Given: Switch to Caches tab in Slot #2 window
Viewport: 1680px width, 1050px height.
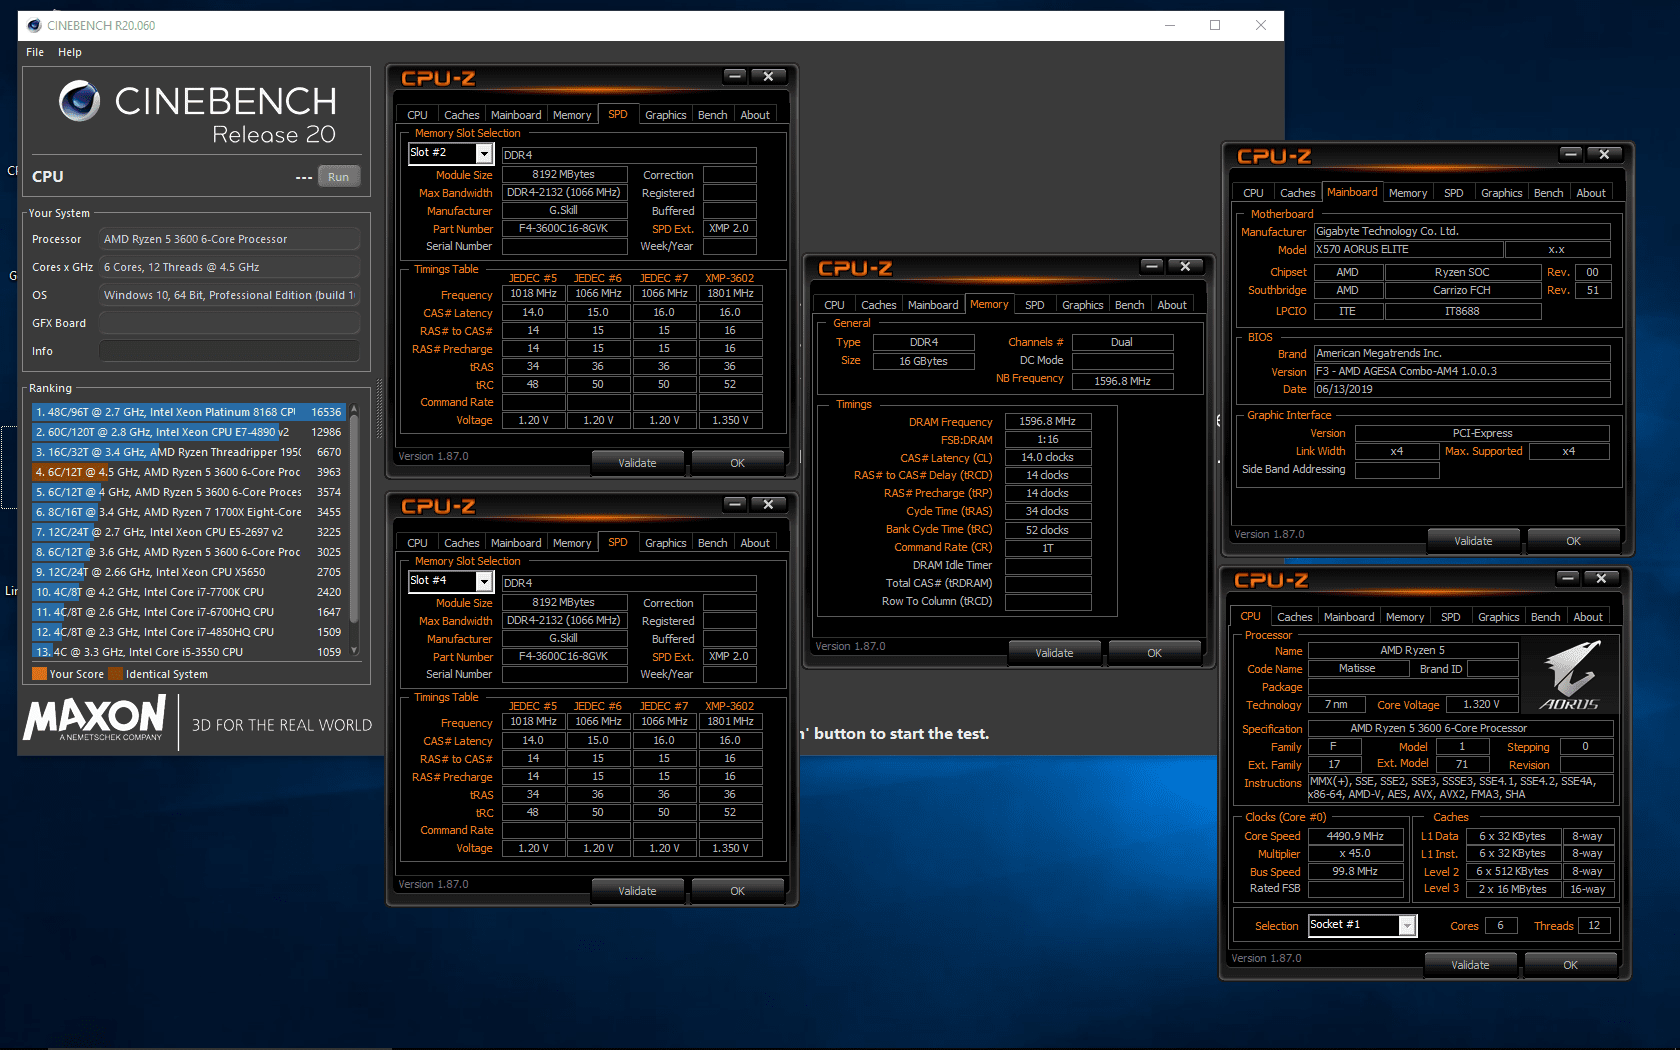Looking at the screenshot, I should pyautogui.click(x=461, y=115).
